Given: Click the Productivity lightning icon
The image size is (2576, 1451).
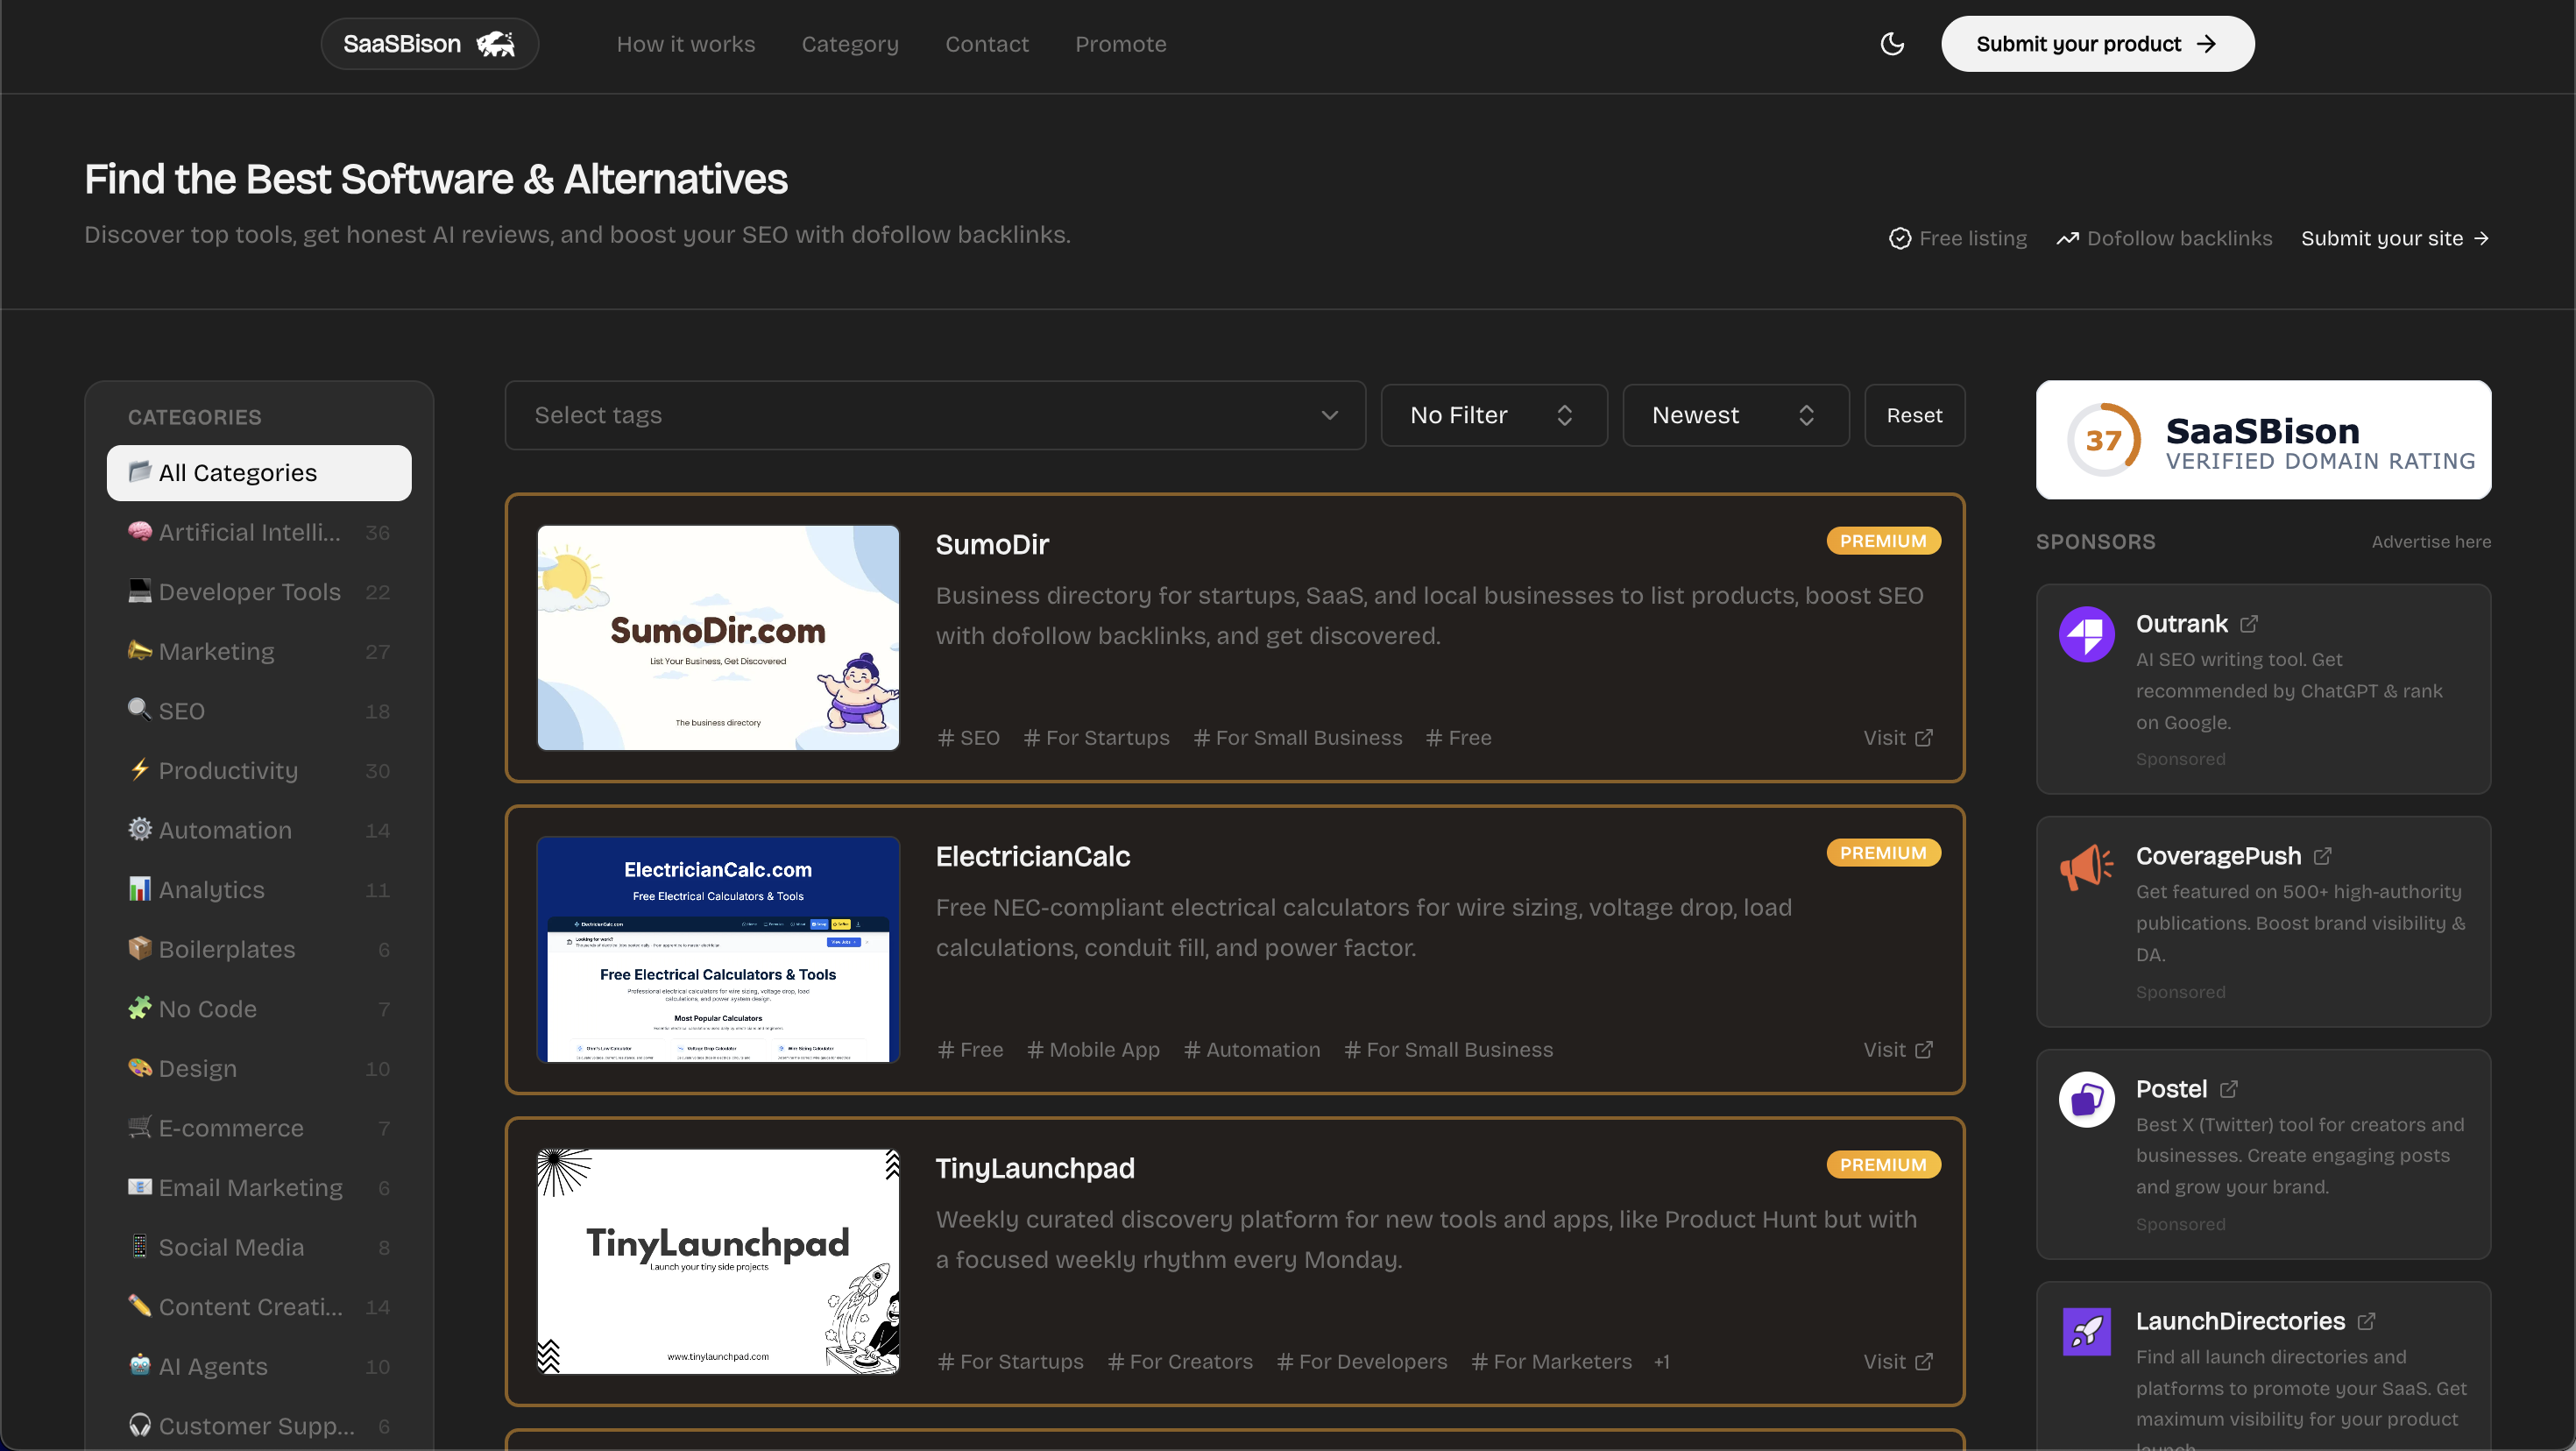Looking at the screenshot, I should click(140, 769).
